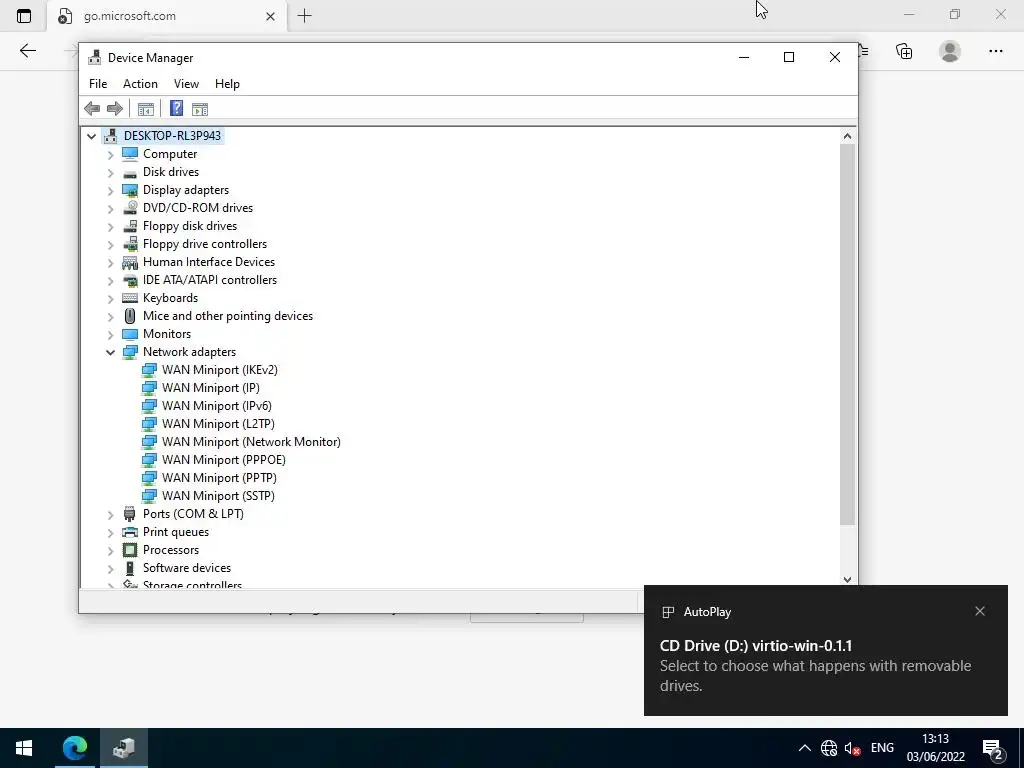Click the Edge profile avatar

point(950,51)
